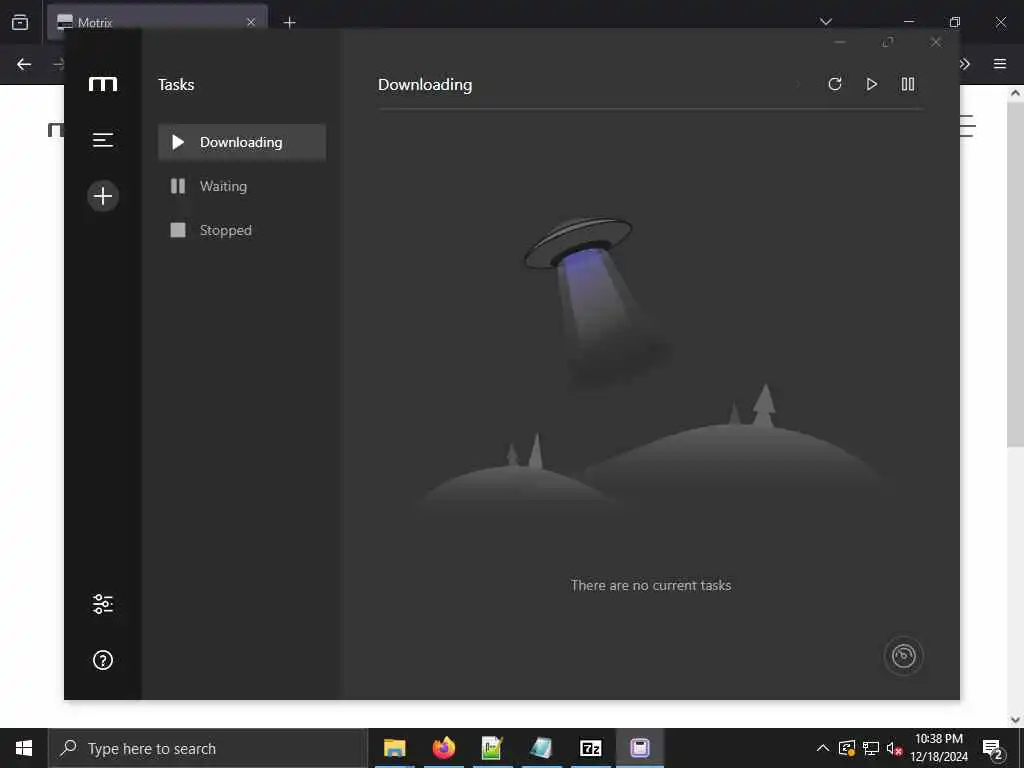Open a new browser tab
The width and height of the screenshot is (1024, 768).
click(x=289, y=22)
